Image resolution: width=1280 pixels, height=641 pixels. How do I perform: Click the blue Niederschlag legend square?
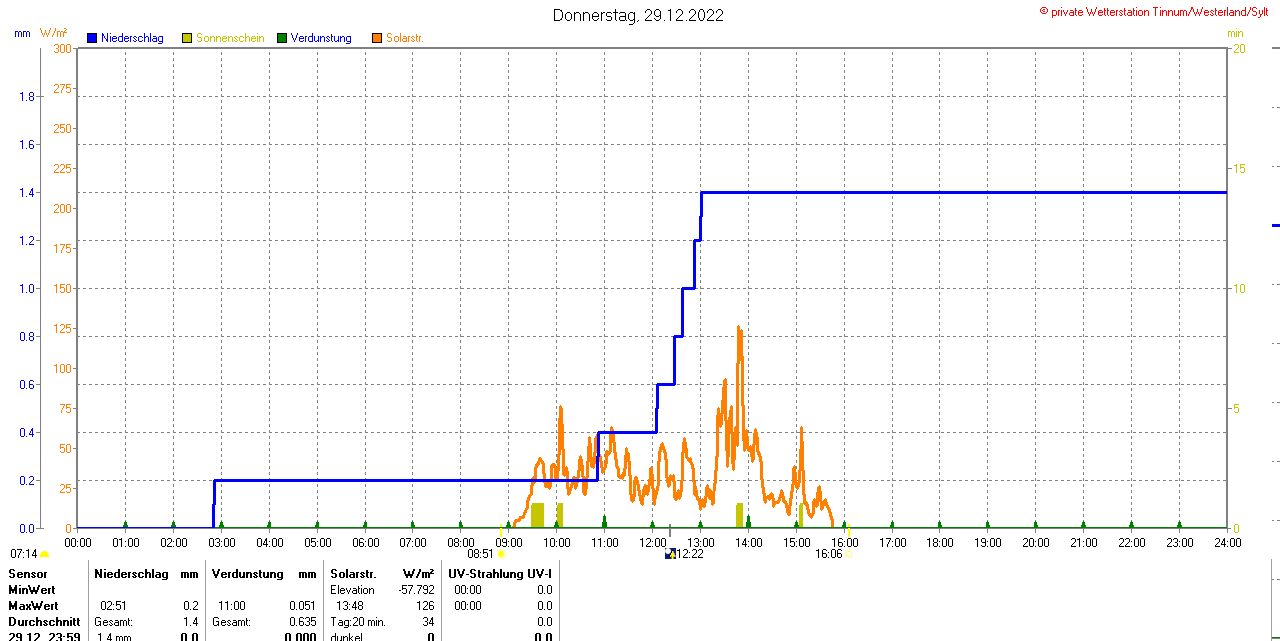[93, 38]
